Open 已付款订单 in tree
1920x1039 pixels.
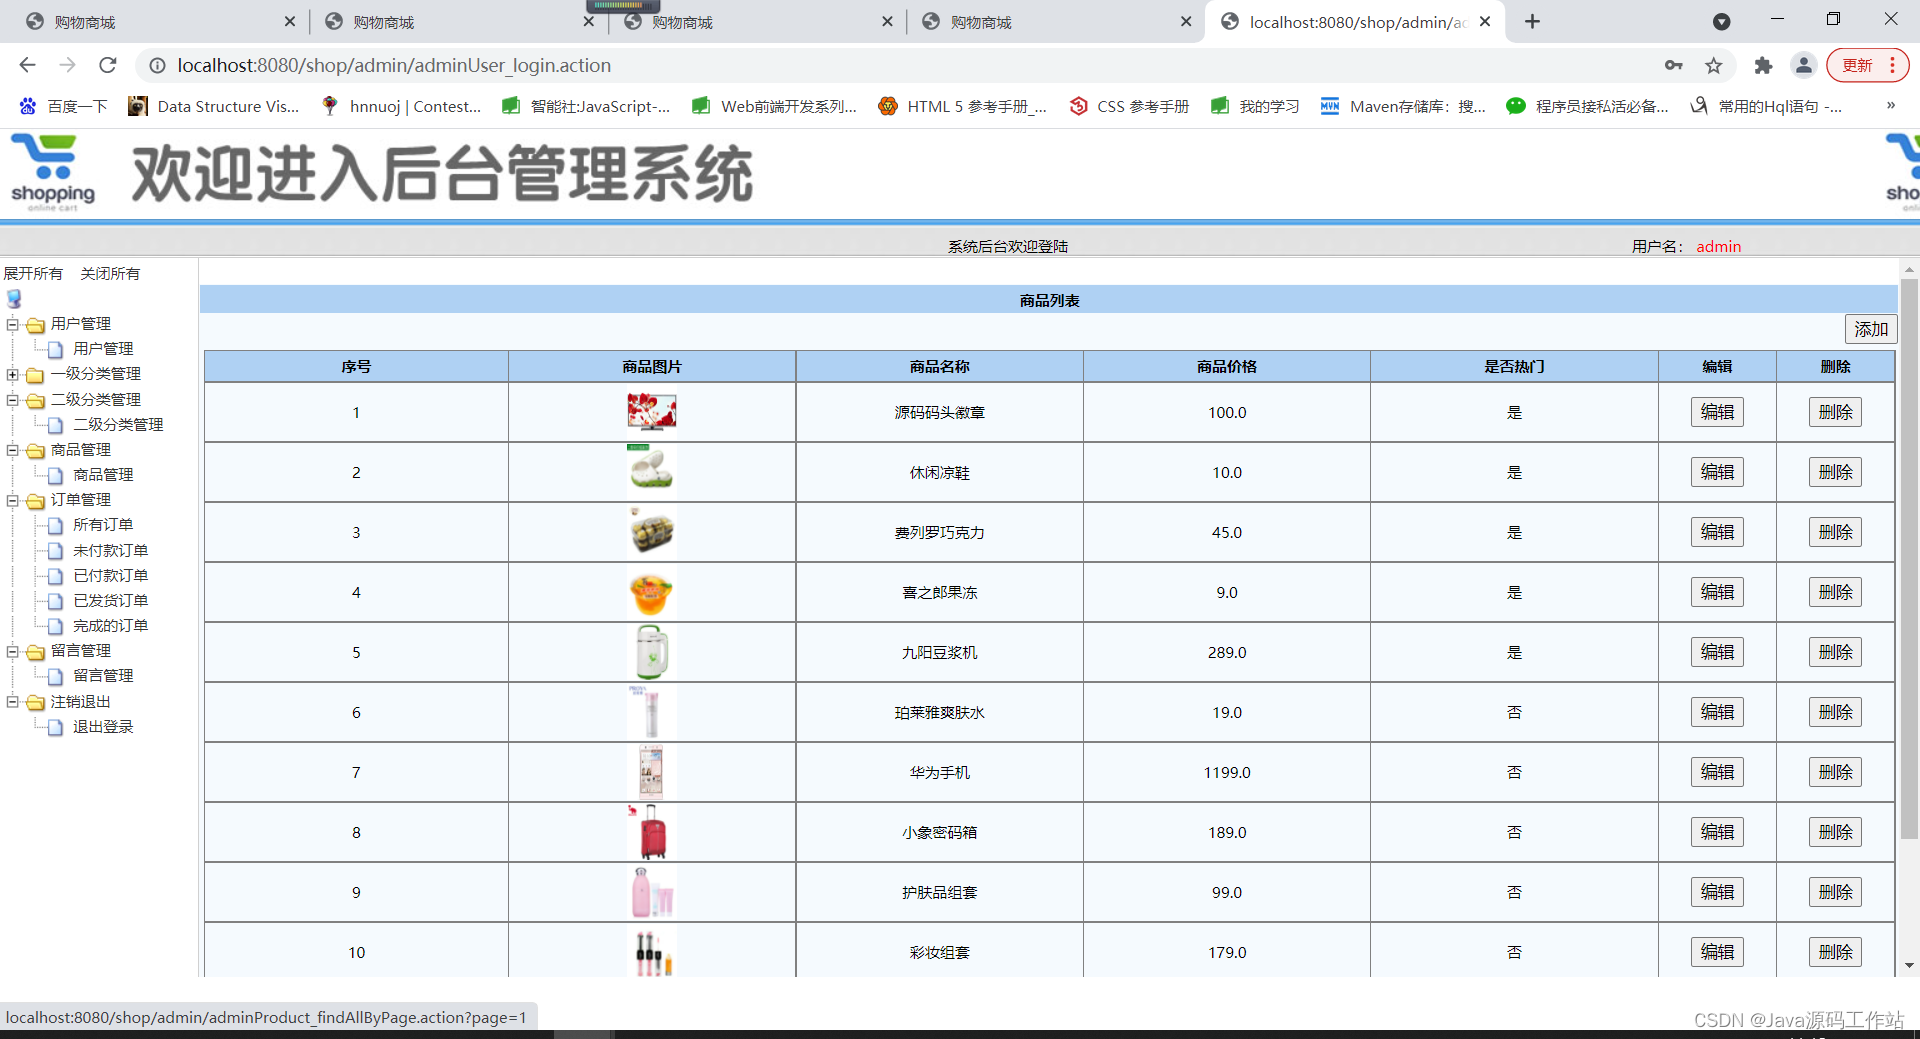click(110, 576)
